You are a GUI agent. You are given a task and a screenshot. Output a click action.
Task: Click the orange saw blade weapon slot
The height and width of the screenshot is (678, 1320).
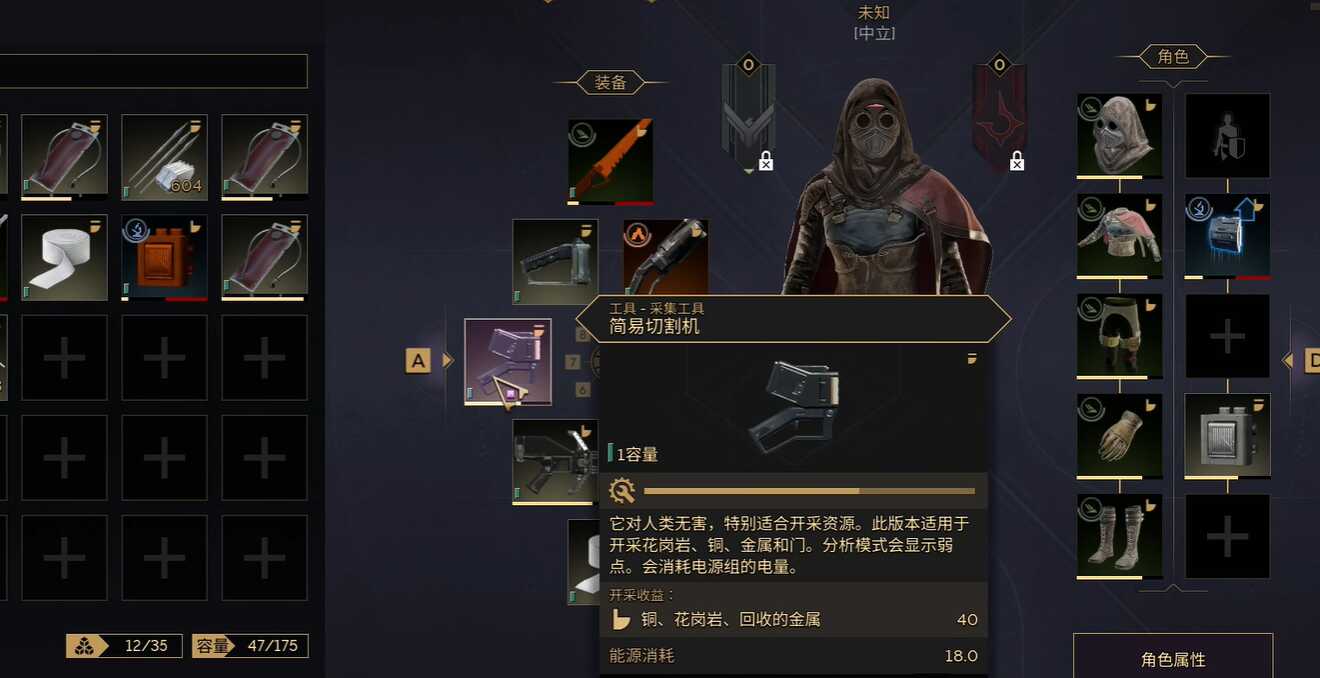pyautogui.click(x=610, y=162)
